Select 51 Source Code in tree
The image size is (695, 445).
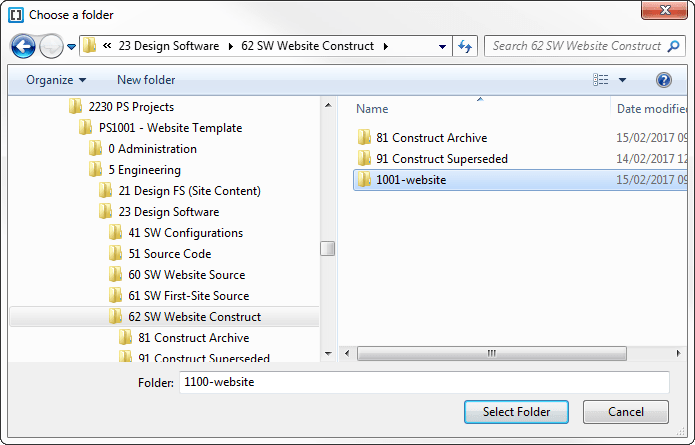tap(170, 254)
